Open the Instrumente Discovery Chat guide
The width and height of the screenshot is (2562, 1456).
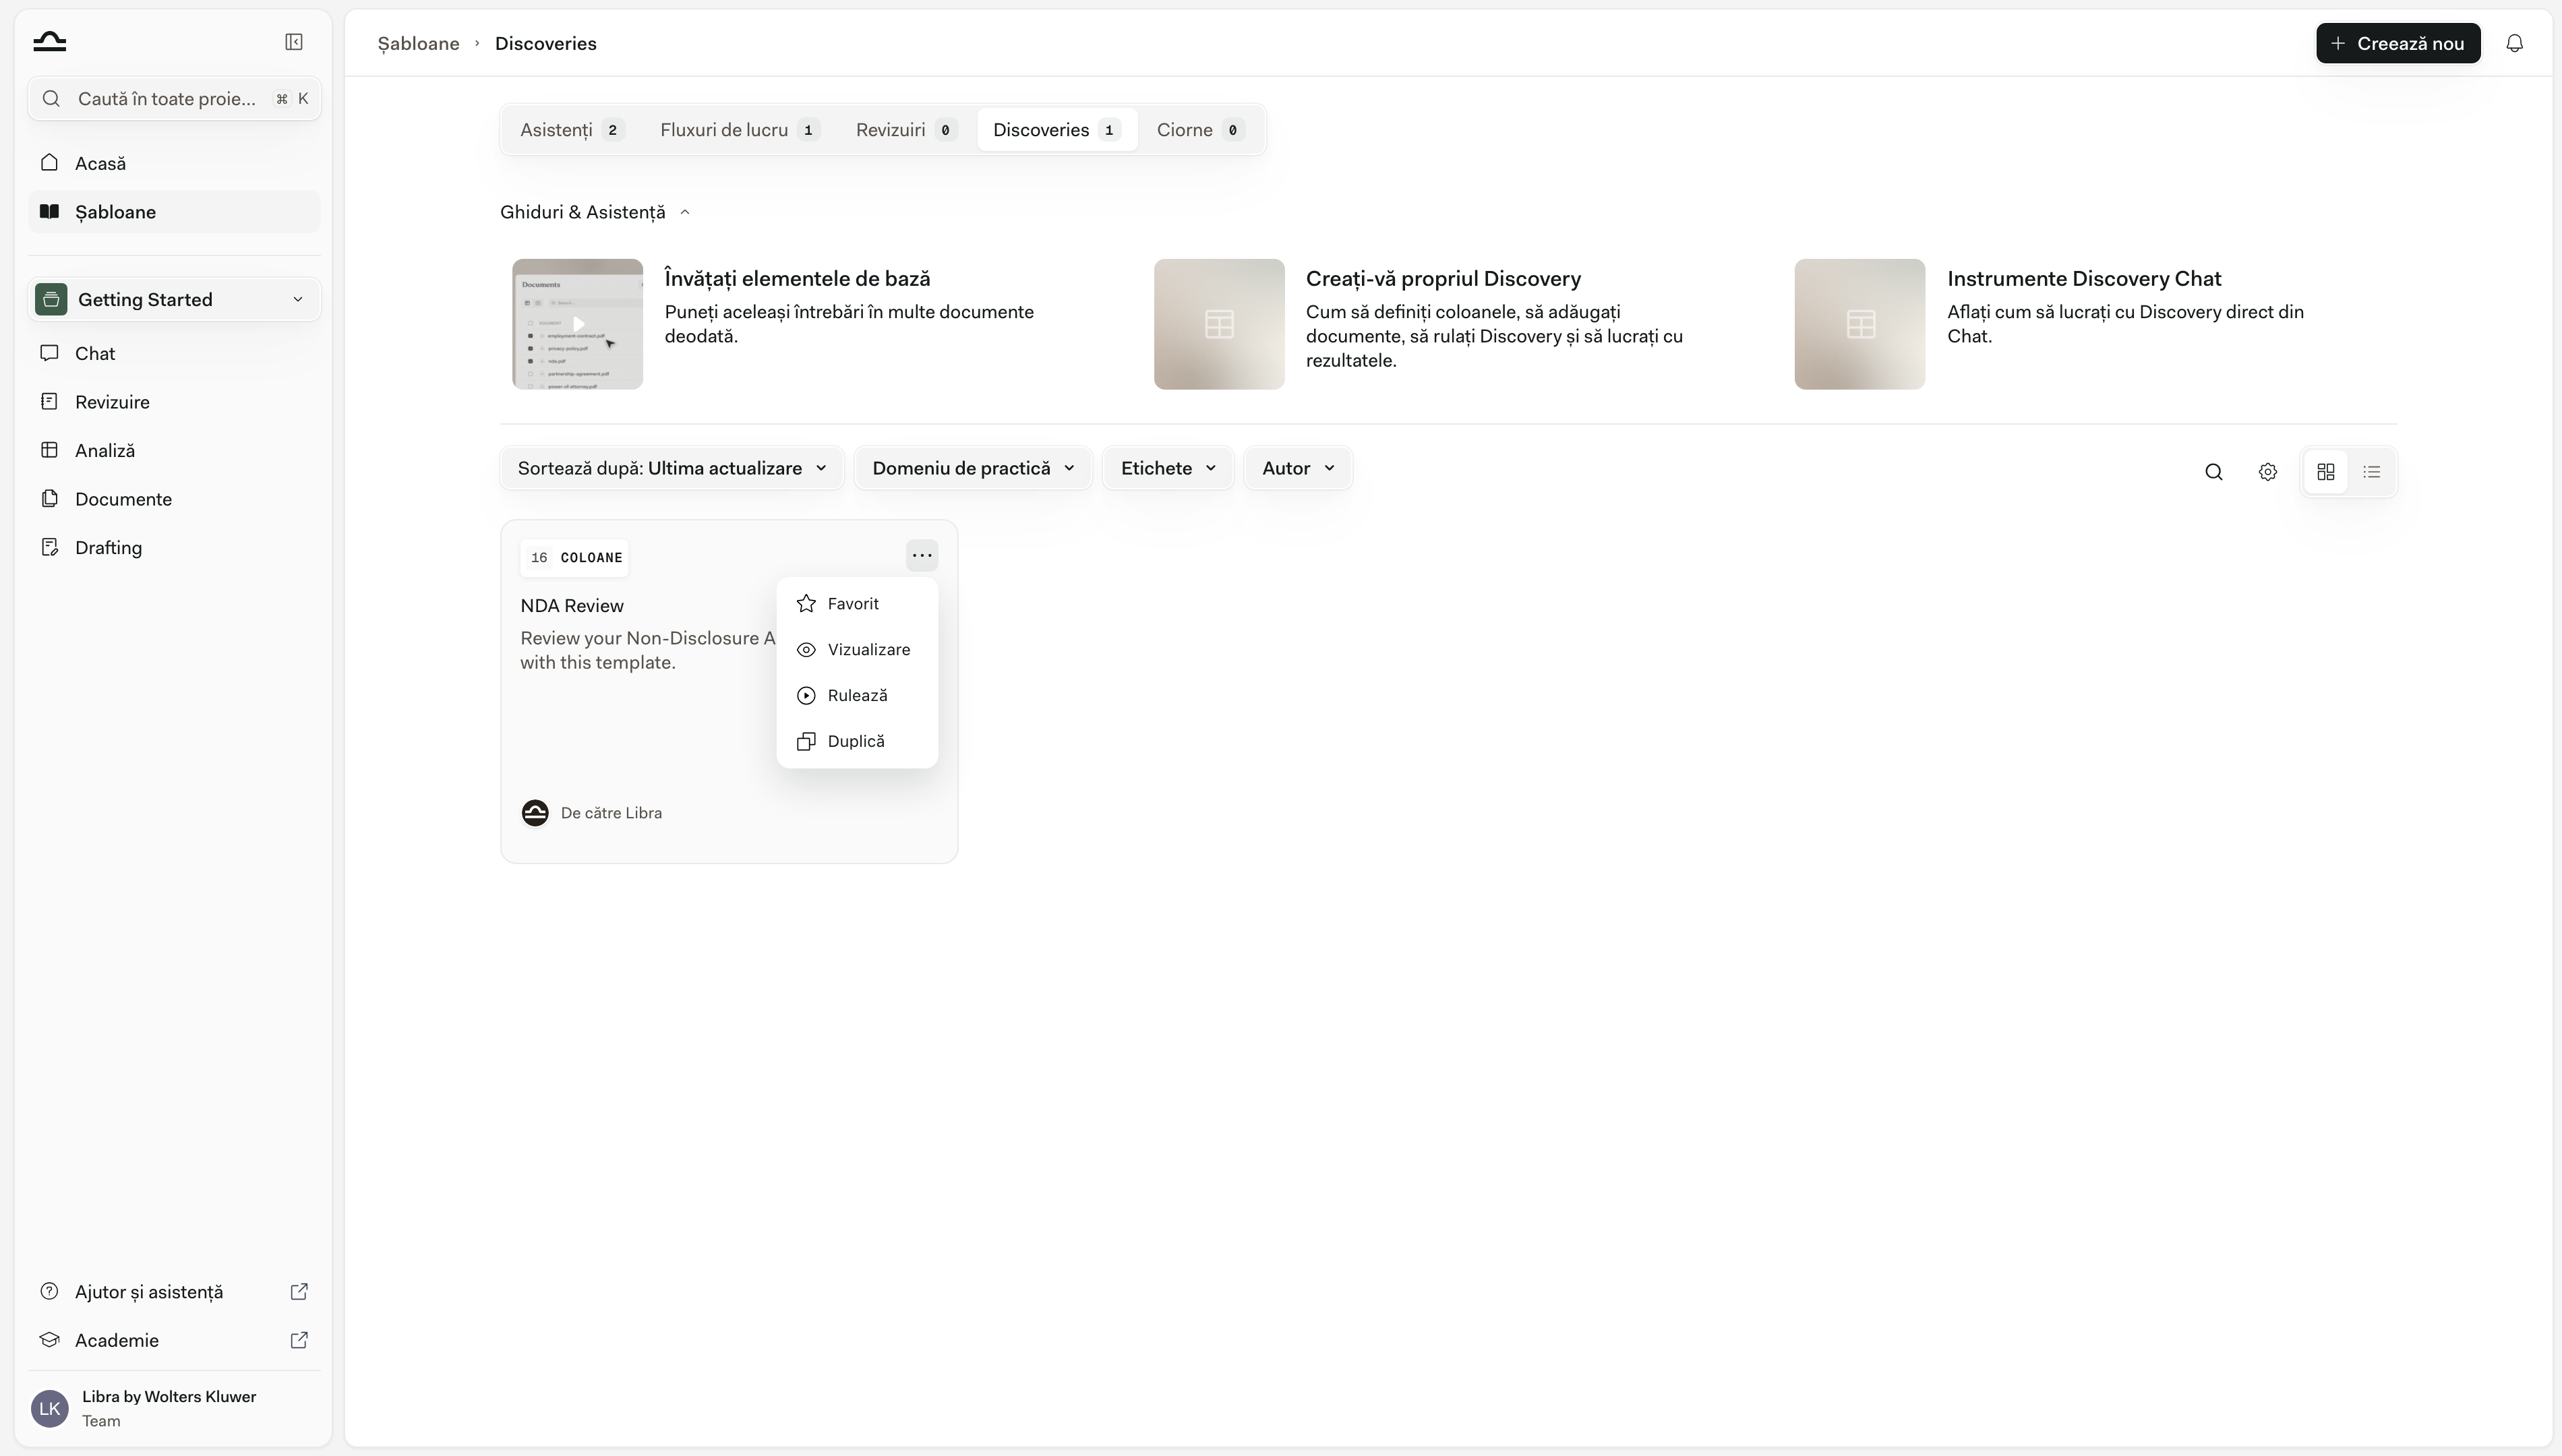click(x=2084, y=278)
